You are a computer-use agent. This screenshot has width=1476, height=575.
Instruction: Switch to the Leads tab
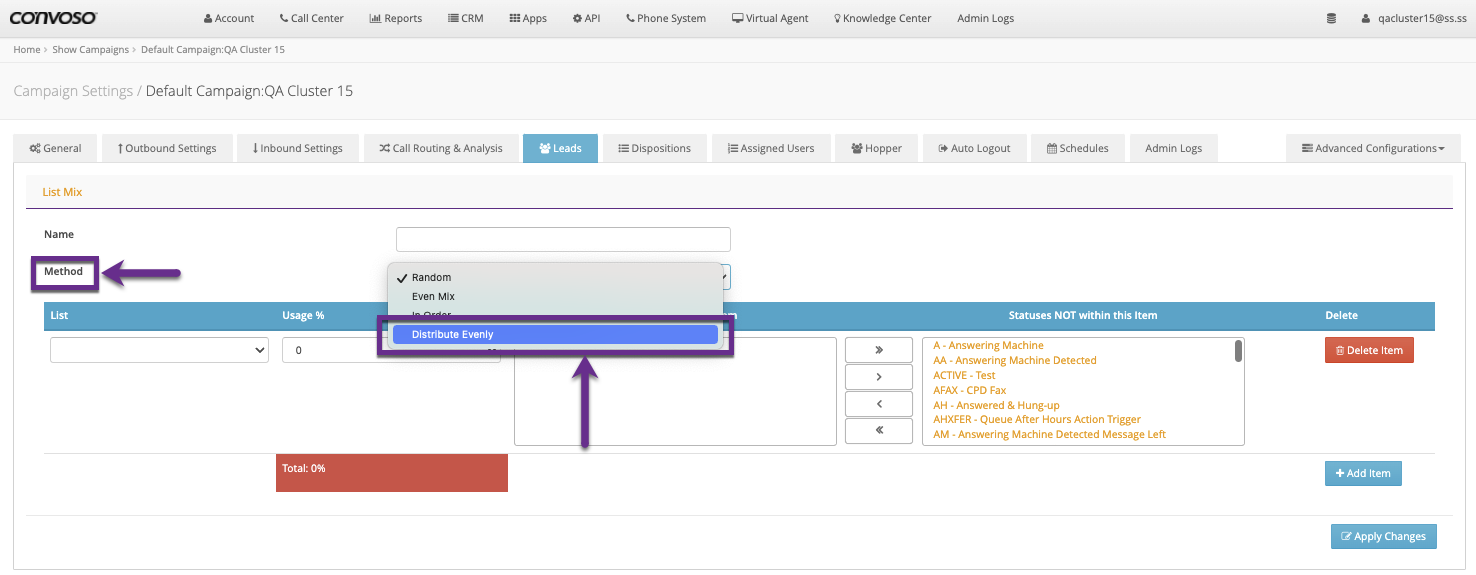(560, 148)
